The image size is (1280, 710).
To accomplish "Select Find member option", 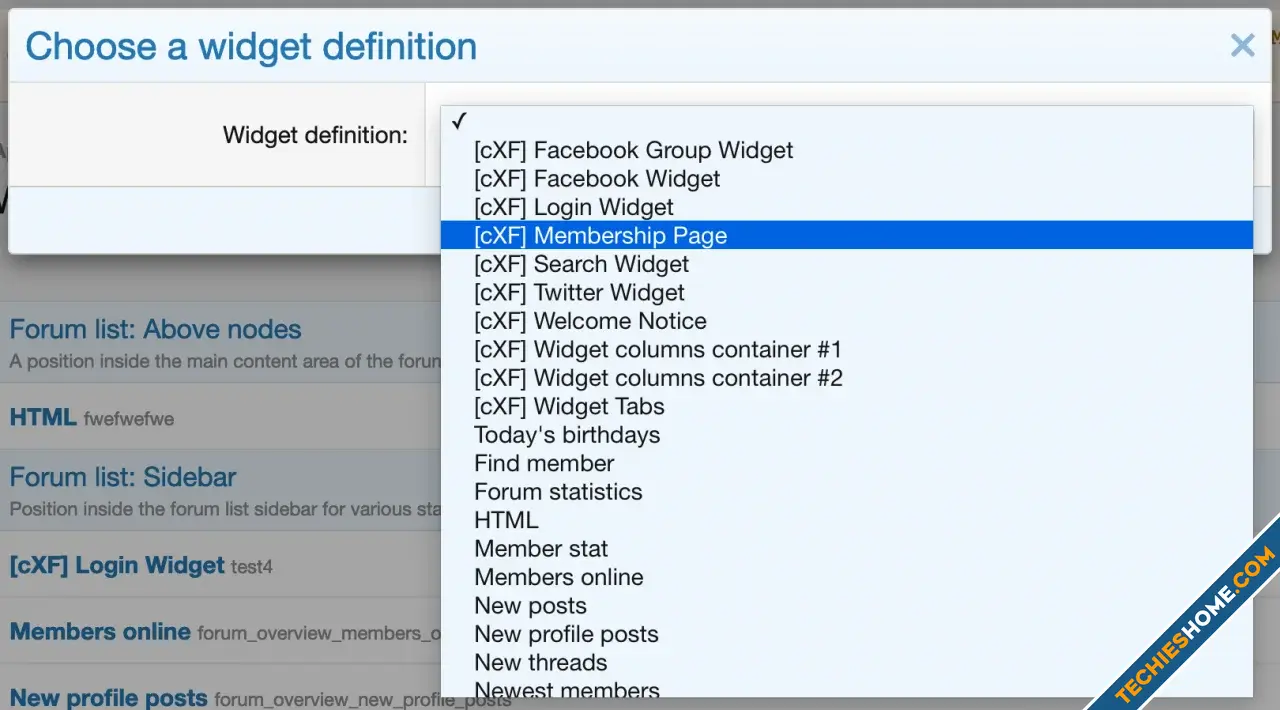I will [x=846, y=463].
